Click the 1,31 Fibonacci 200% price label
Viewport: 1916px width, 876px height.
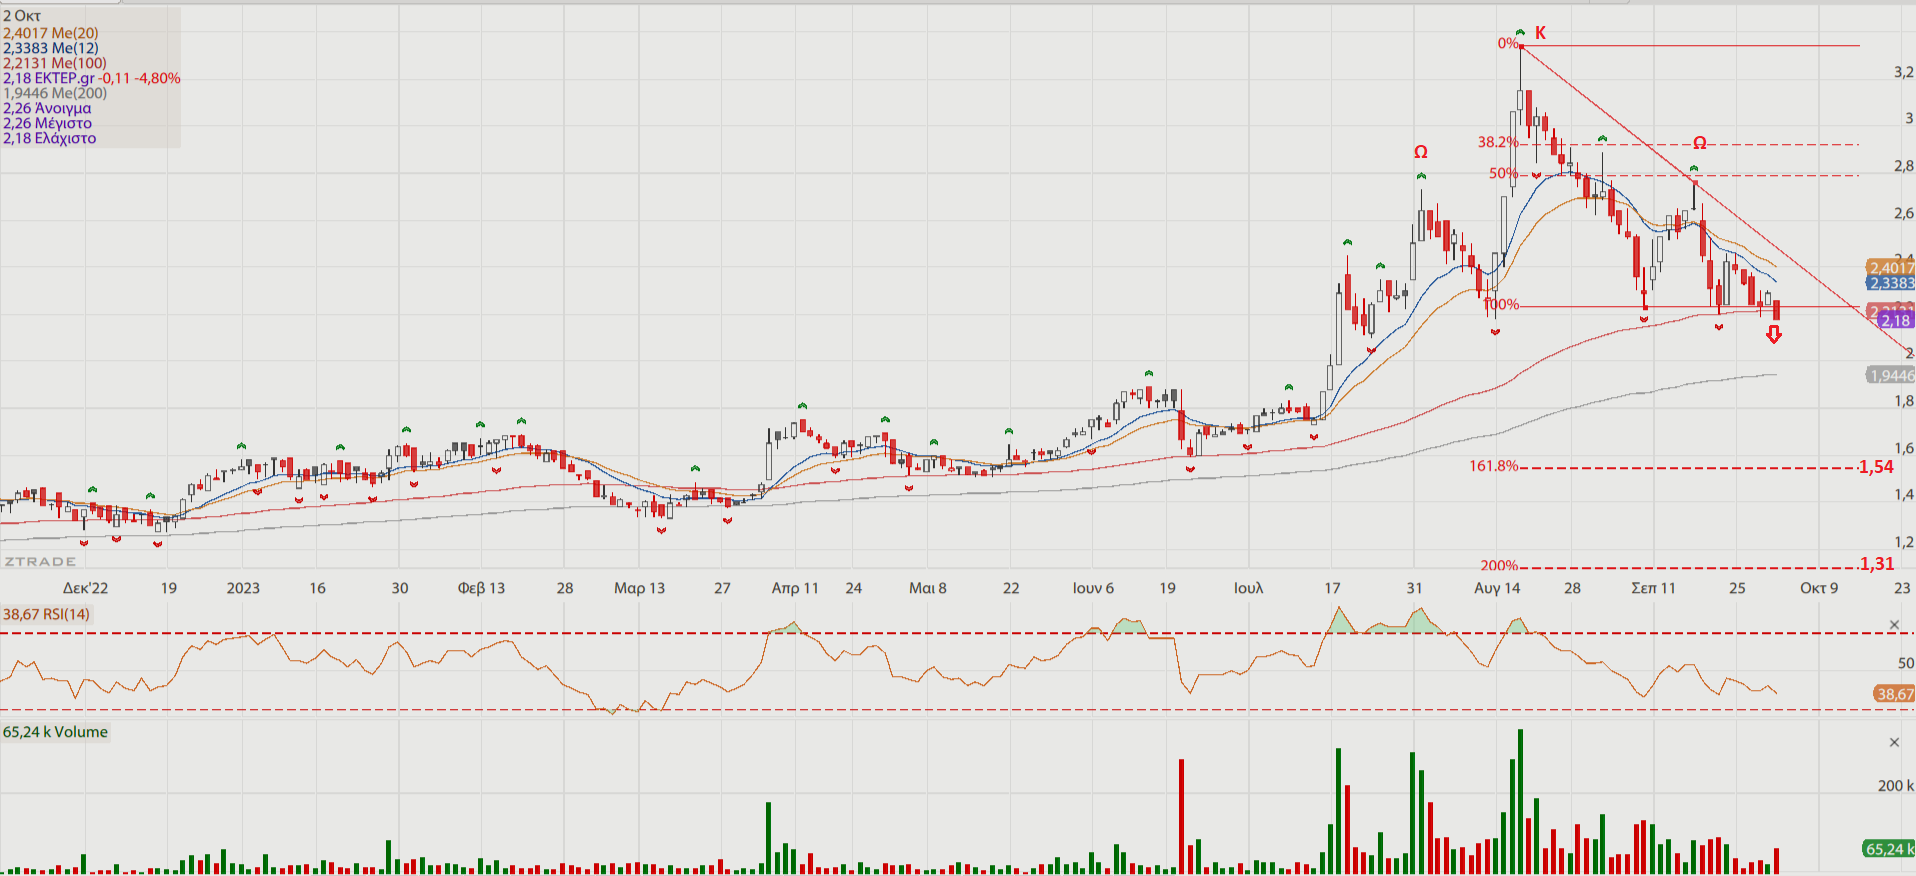pos(1877,564)
